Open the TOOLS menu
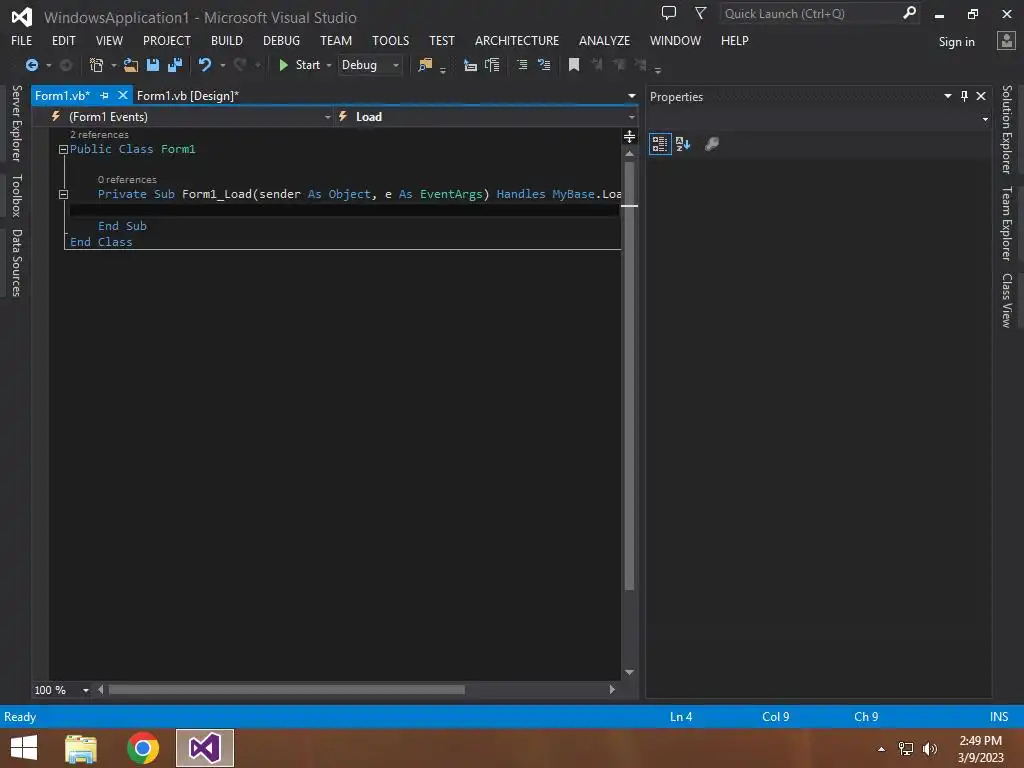Screen dimensions: 1024x768 [x=391, y=40]
